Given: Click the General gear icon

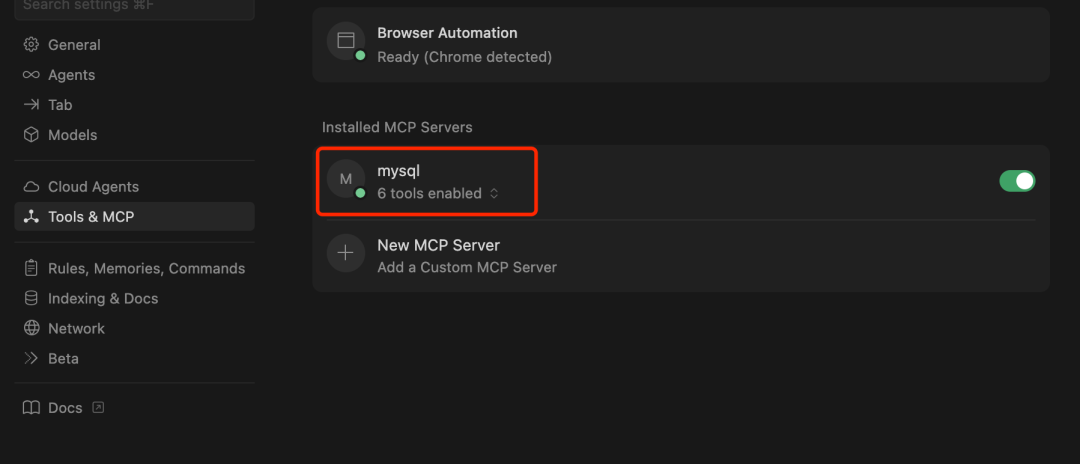Looking at the screenshot, I should [31, 45].
